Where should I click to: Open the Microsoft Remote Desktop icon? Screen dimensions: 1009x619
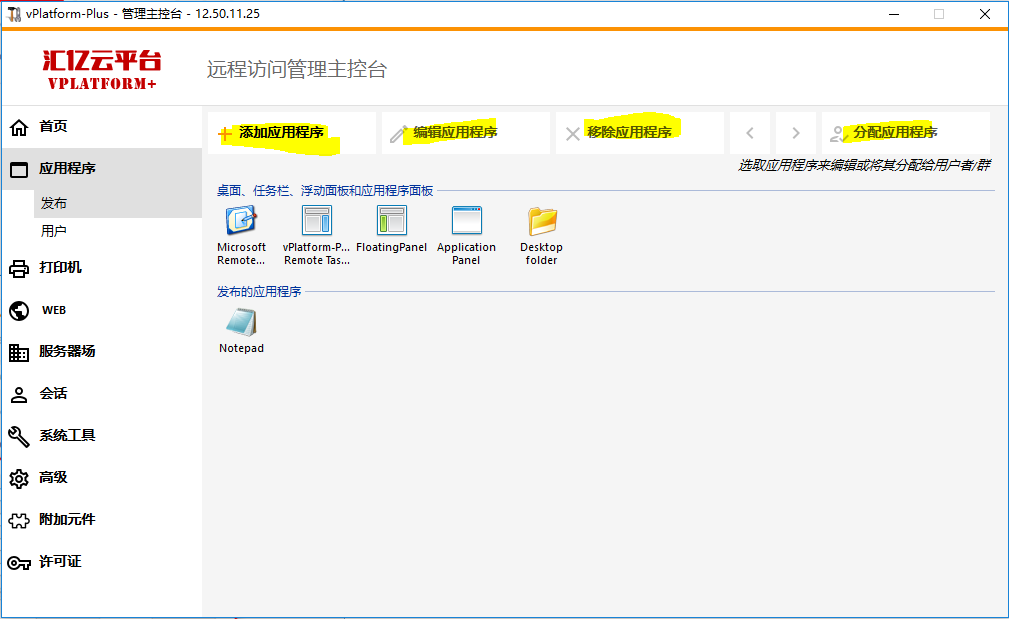[x=241, y=222]
